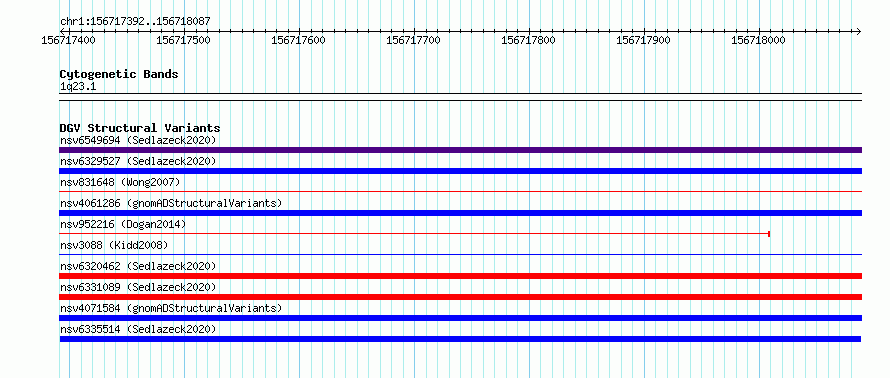This screenshot has width=890, height=378.
Task: Select the red bar under nsv6331089
Action: click(460, 297)
